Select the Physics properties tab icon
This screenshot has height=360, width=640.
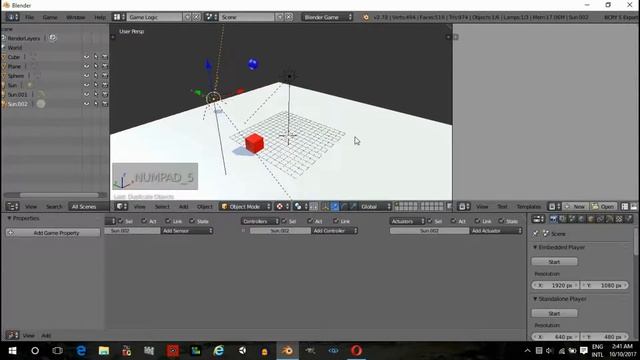point(629,220)
